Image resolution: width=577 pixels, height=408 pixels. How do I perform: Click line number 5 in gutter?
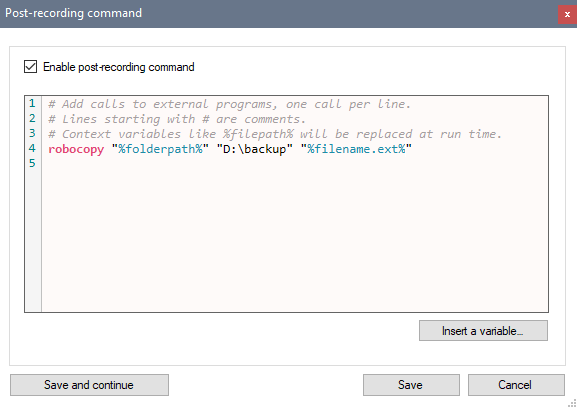click(x=32, y=163)
